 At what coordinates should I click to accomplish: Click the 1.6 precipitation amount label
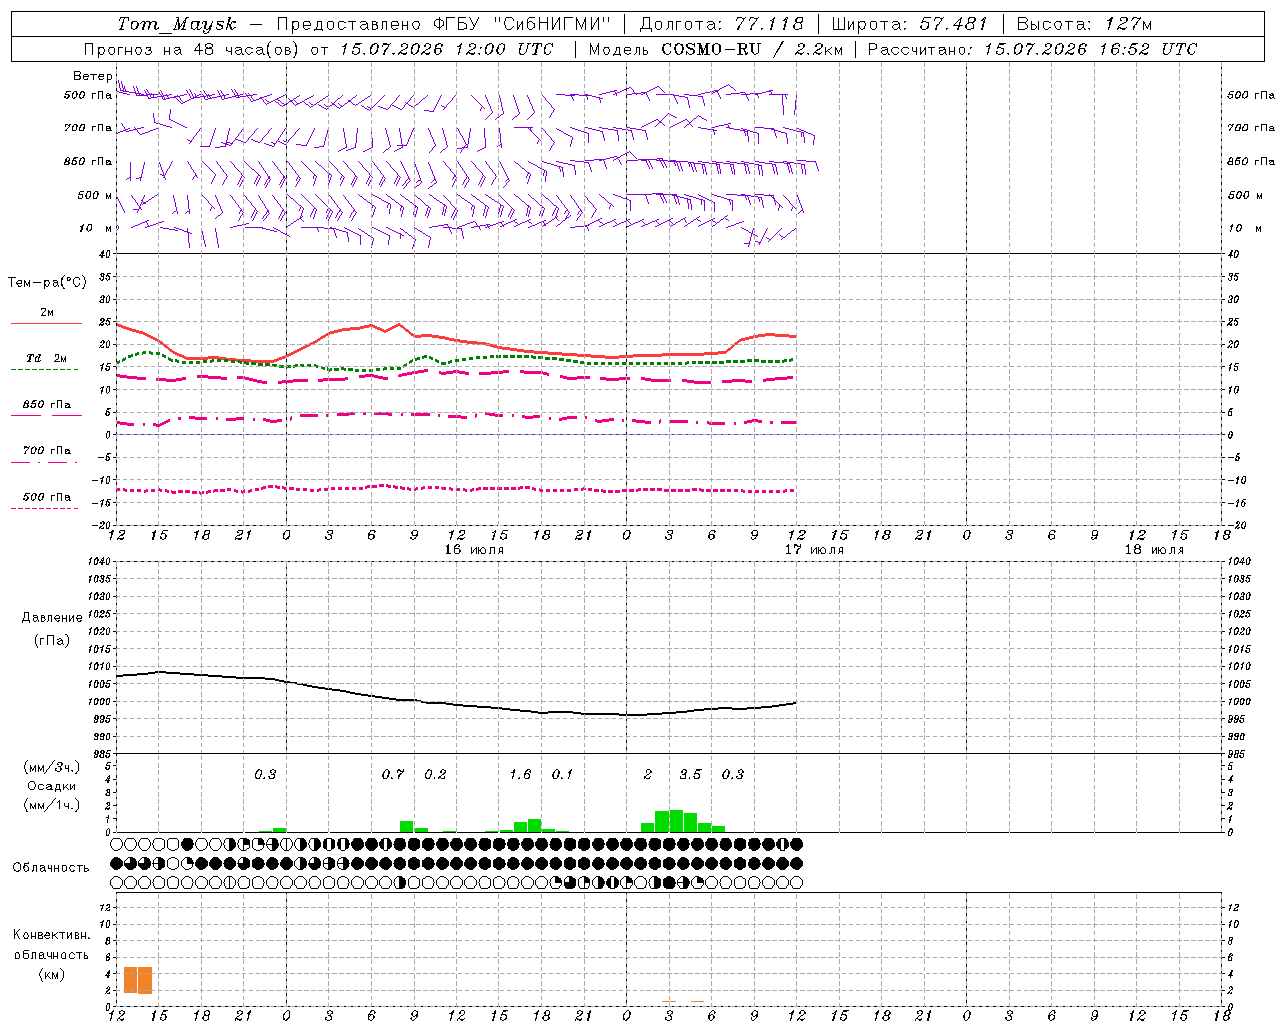[x=521, y=774]
